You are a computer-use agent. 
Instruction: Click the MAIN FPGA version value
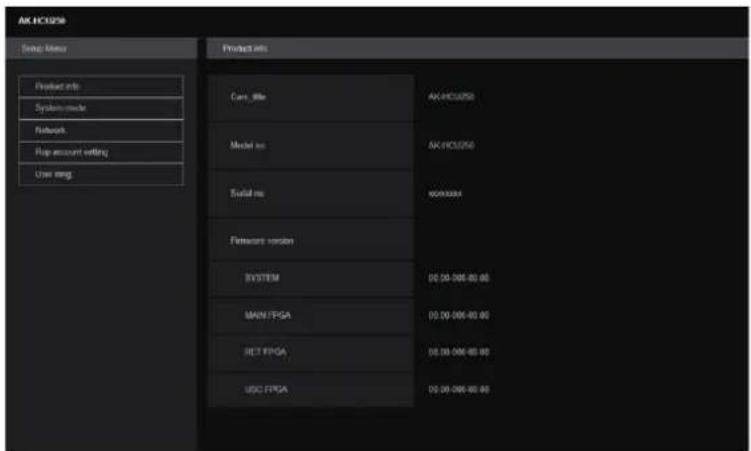pos(459,316)
